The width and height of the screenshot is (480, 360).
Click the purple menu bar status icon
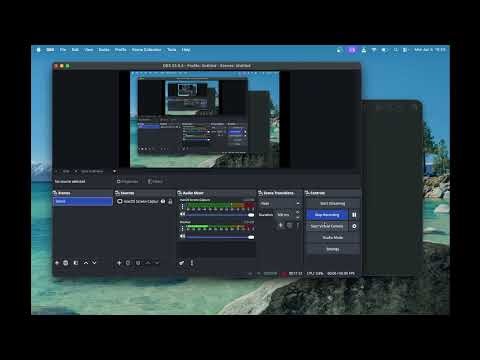(352, 50)
